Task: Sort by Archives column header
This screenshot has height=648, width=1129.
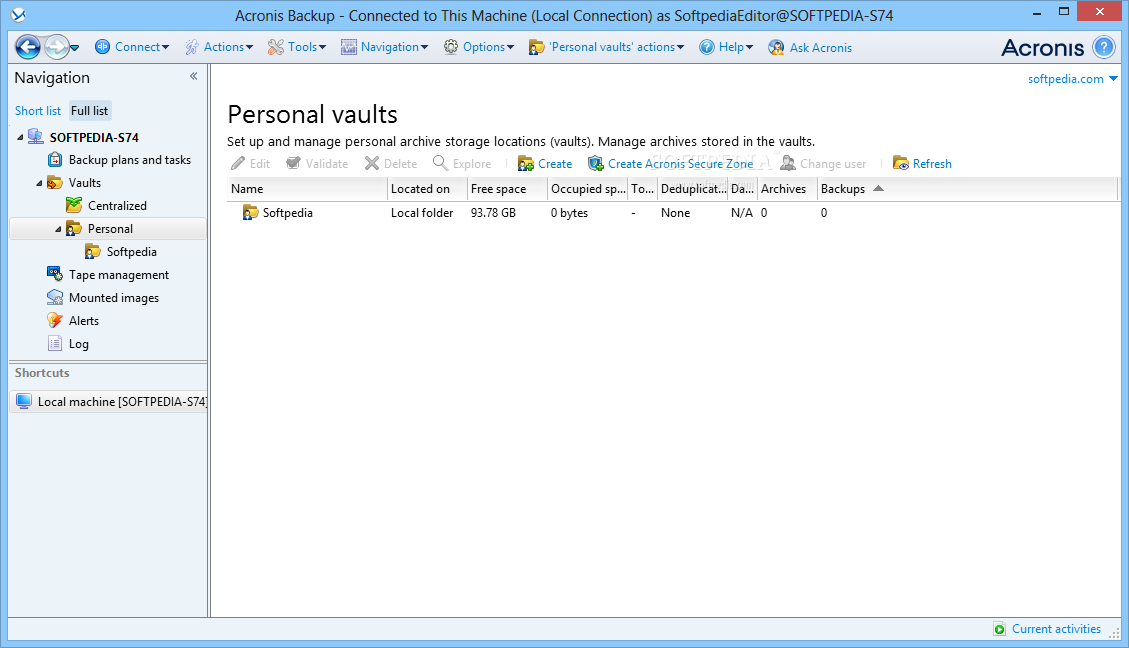Action: tap(787, 189)
